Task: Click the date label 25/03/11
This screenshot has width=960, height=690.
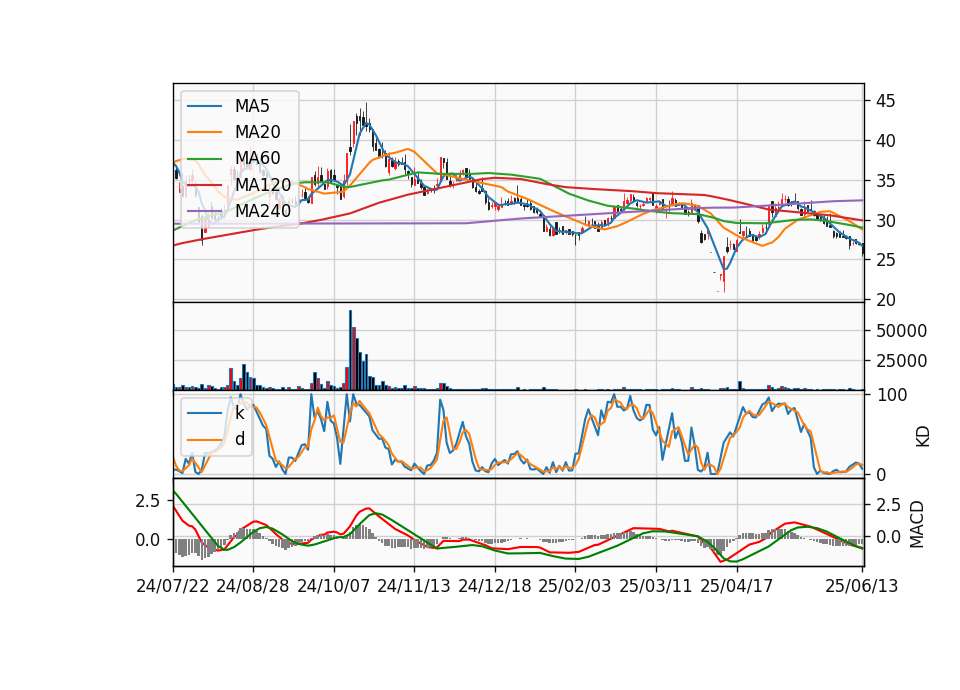Action: point(656,586)
